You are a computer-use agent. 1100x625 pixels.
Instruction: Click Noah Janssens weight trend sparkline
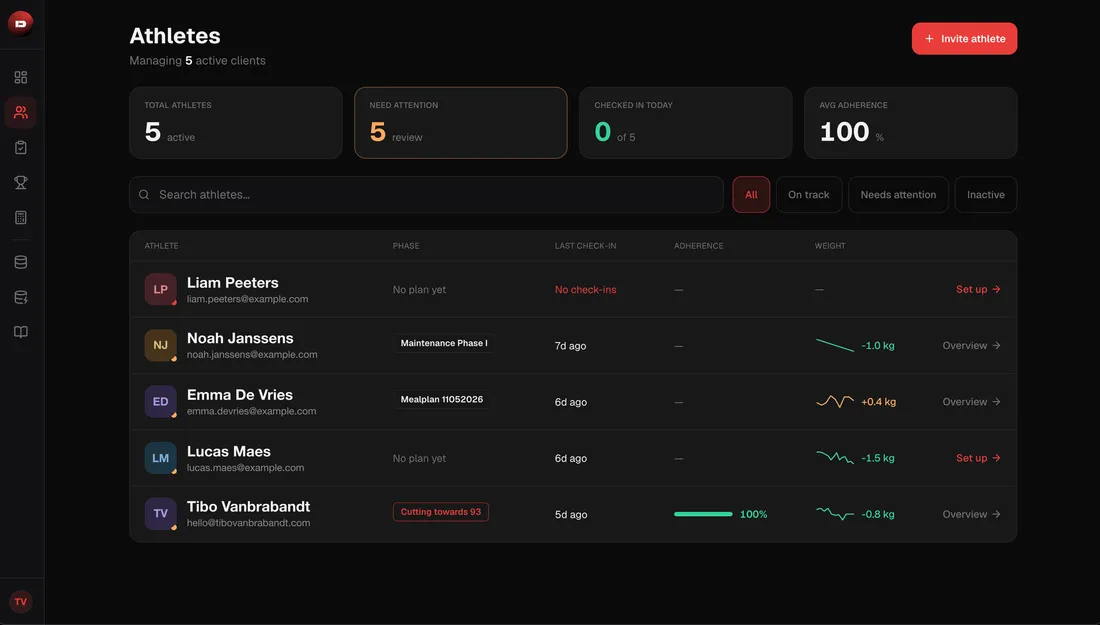pos(835,345)
